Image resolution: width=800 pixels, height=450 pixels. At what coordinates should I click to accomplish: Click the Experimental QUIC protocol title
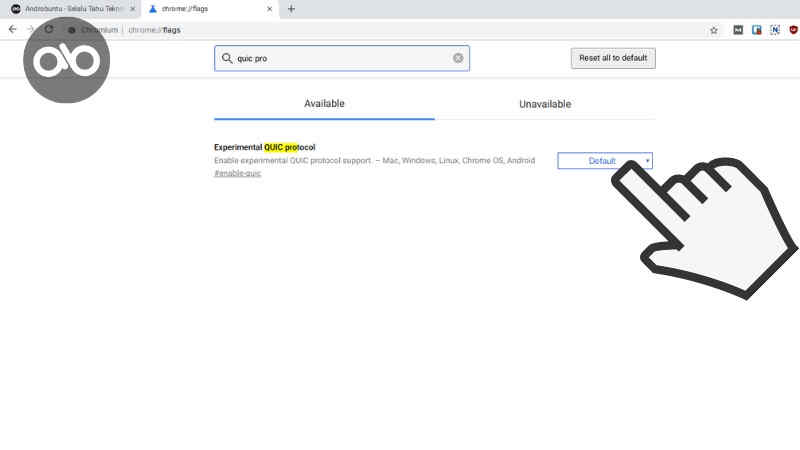coord(265,147)
